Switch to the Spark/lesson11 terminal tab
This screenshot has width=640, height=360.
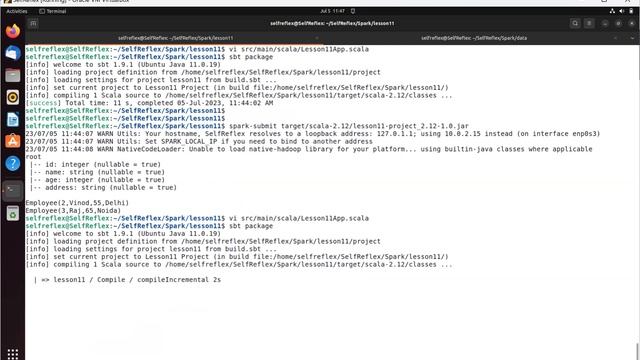176,38
